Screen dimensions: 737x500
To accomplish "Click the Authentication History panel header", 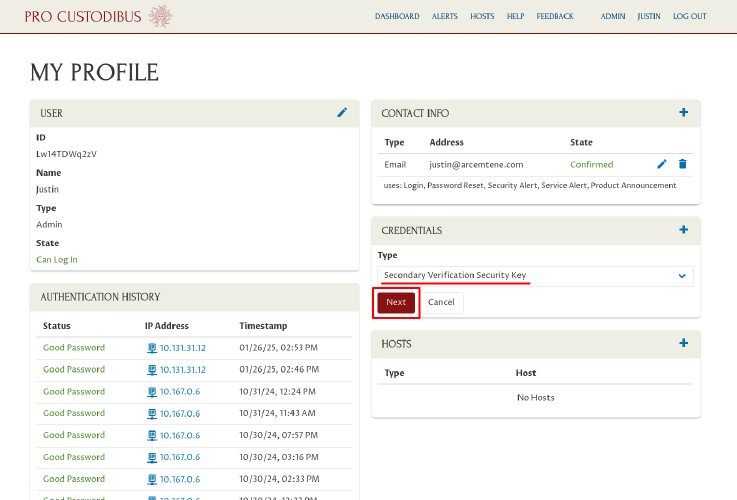I will point(194,297).
